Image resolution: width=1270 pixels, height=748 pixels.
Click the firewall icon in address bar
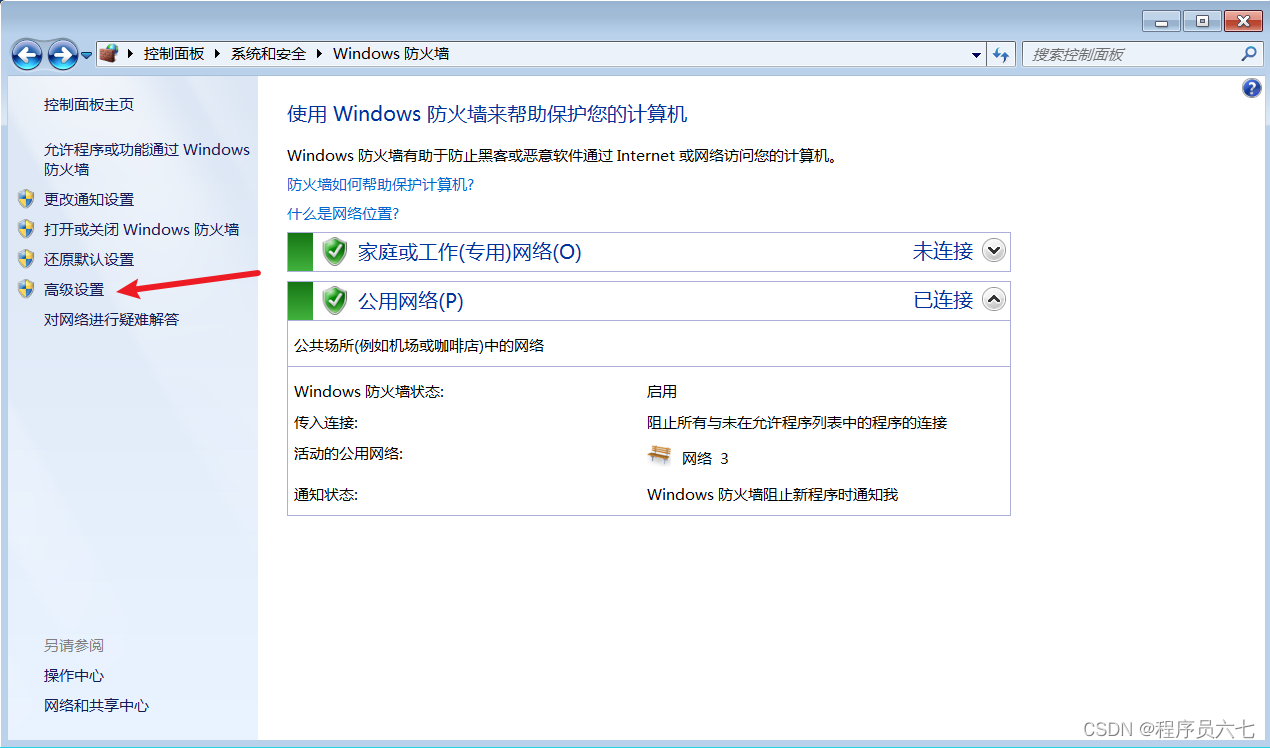tap(110, 54)
